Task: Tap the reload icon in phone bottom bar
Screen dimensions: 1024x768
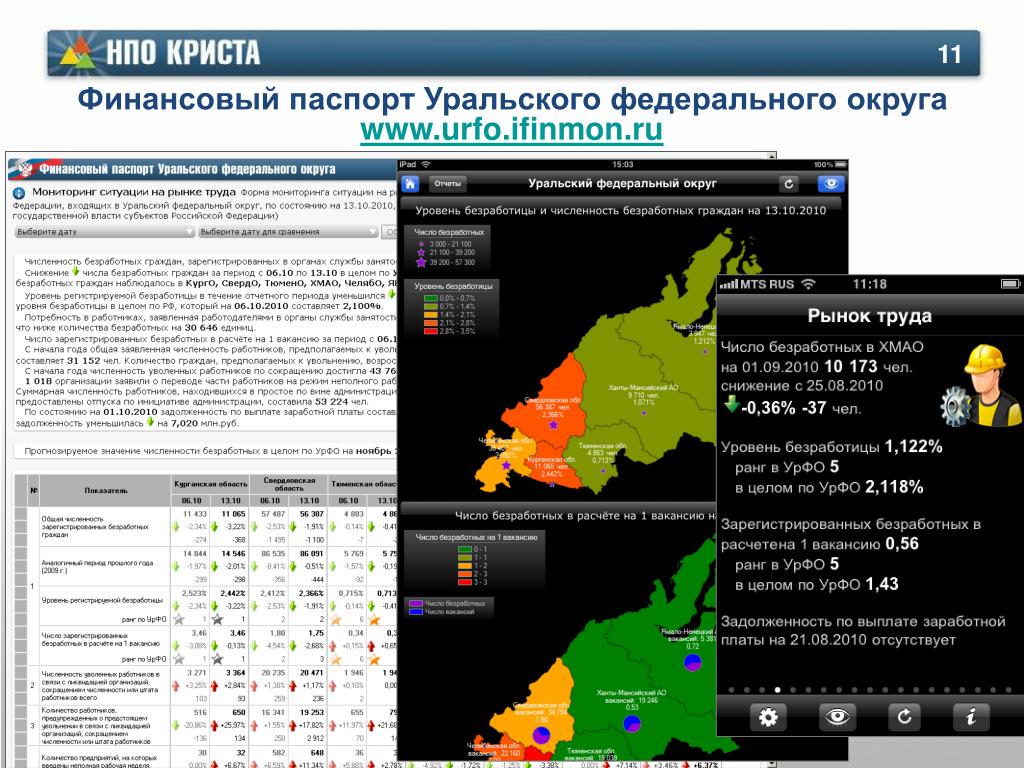Action: (904, 717)
